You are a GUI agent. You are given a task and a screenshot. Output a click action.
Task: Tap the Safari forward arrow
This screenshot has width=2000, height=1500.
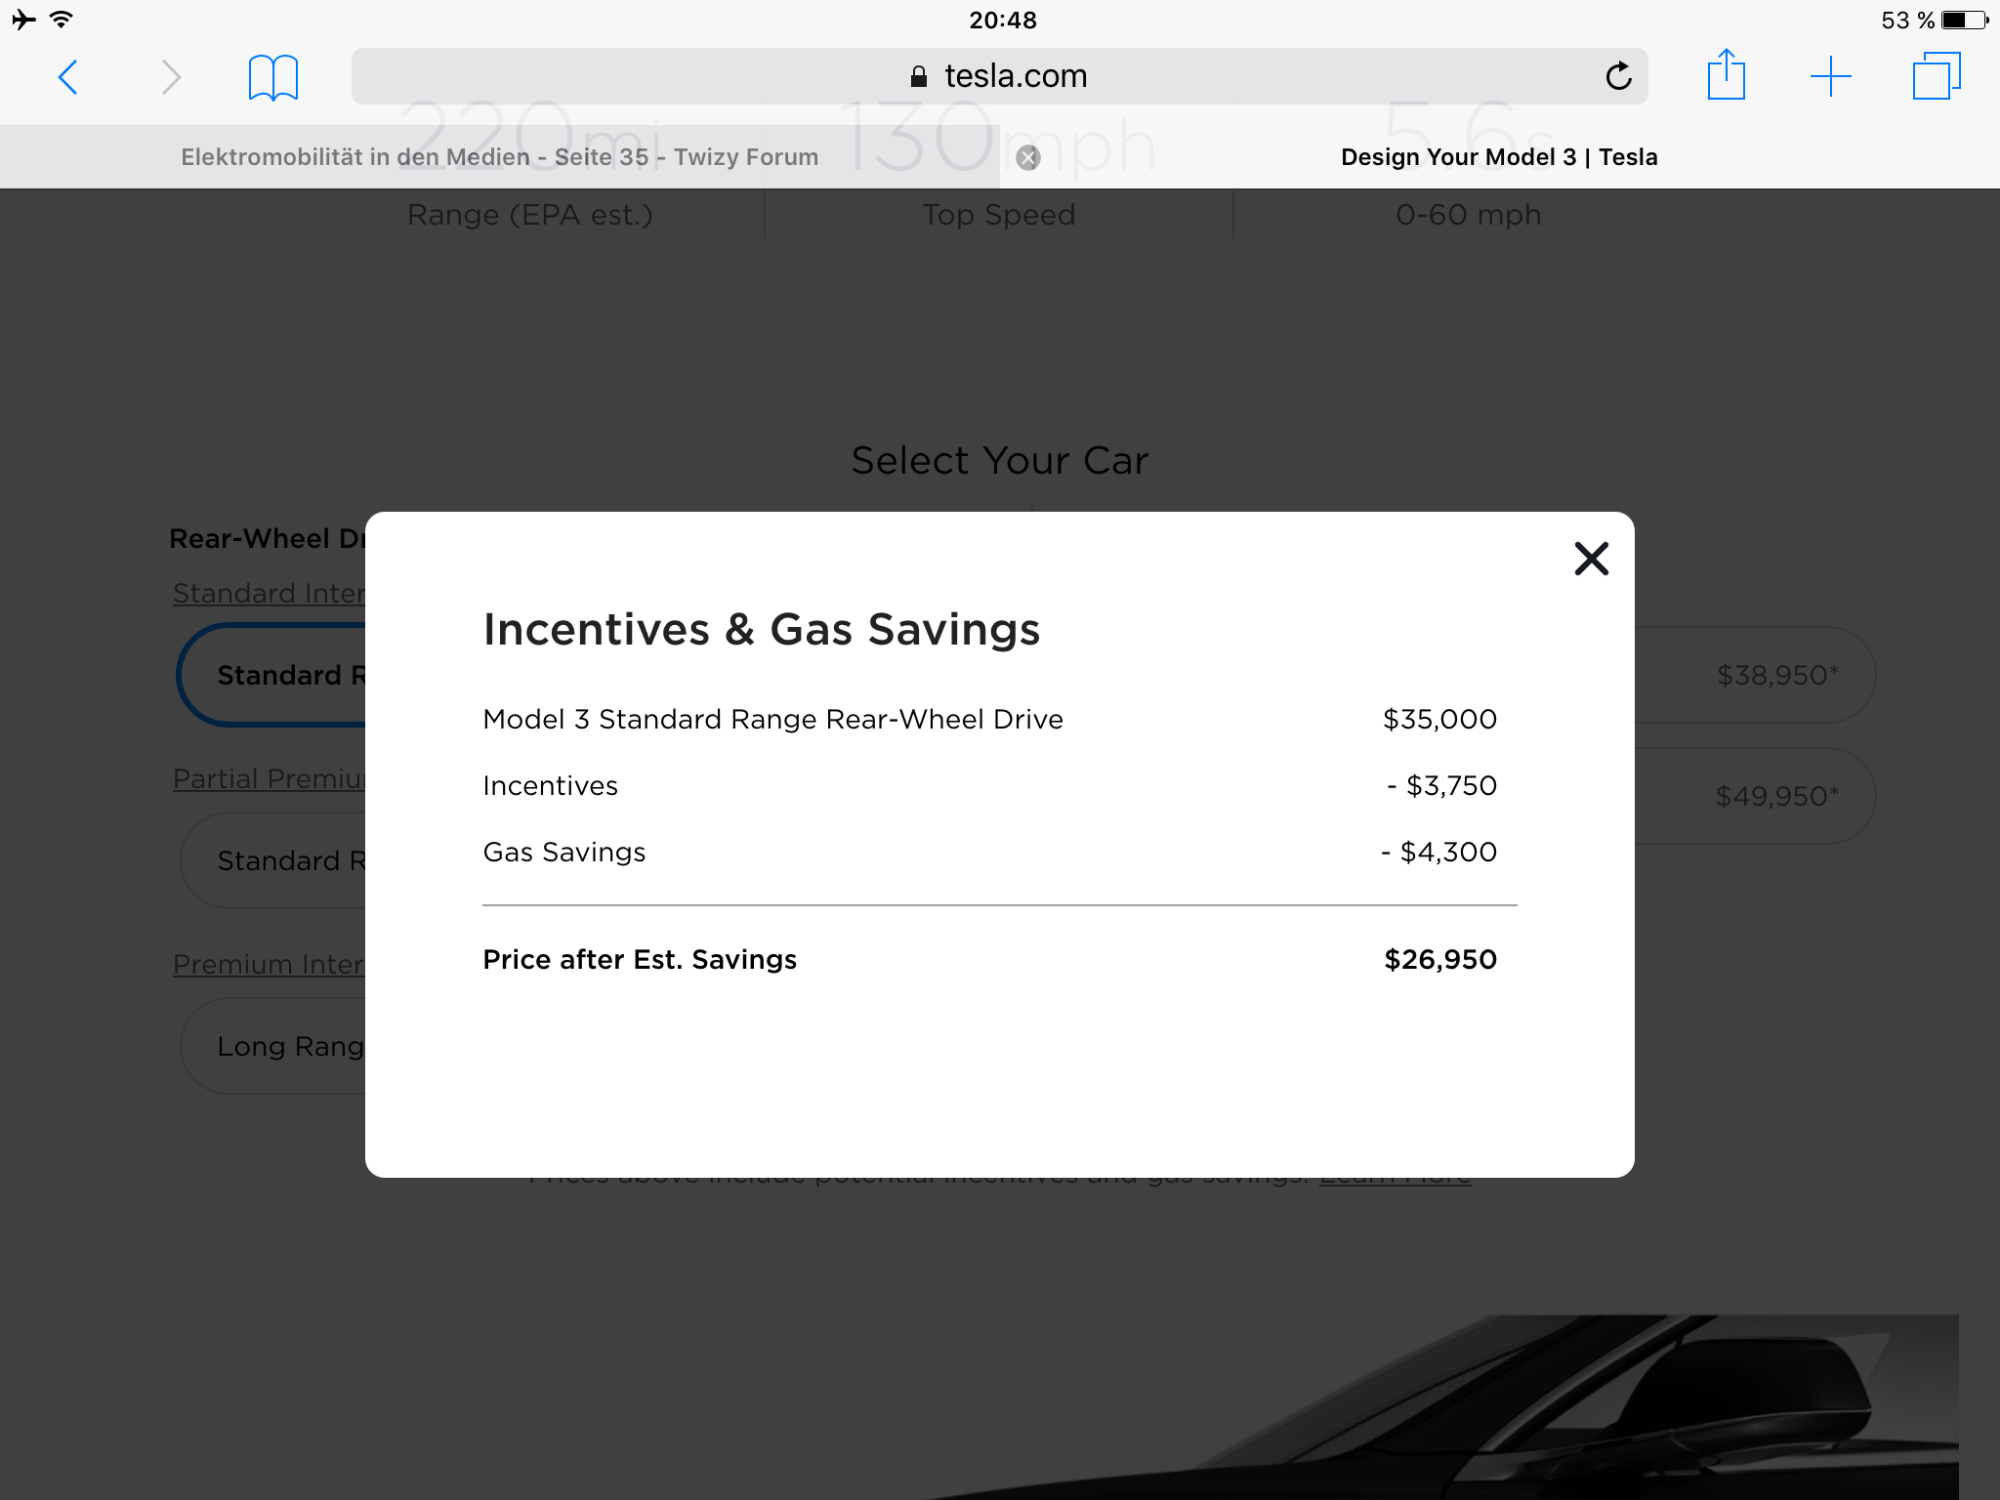coord(171,77)
